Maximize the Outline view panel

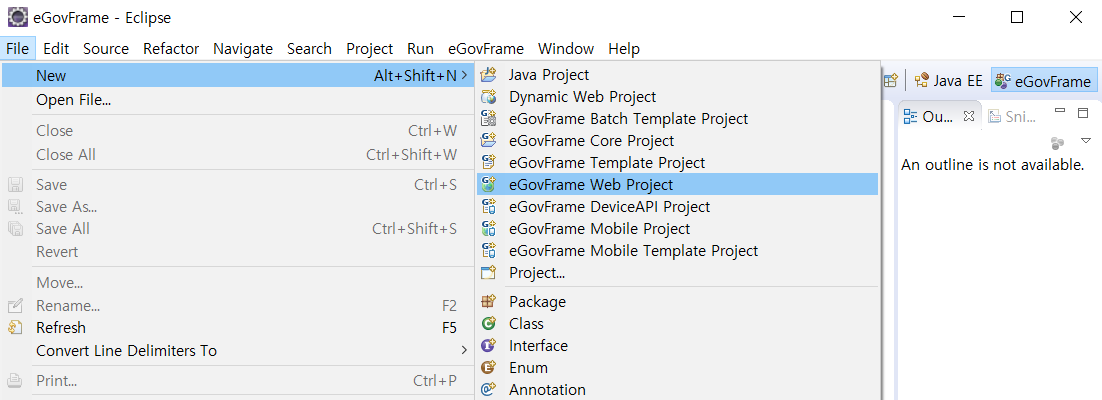1083,112
